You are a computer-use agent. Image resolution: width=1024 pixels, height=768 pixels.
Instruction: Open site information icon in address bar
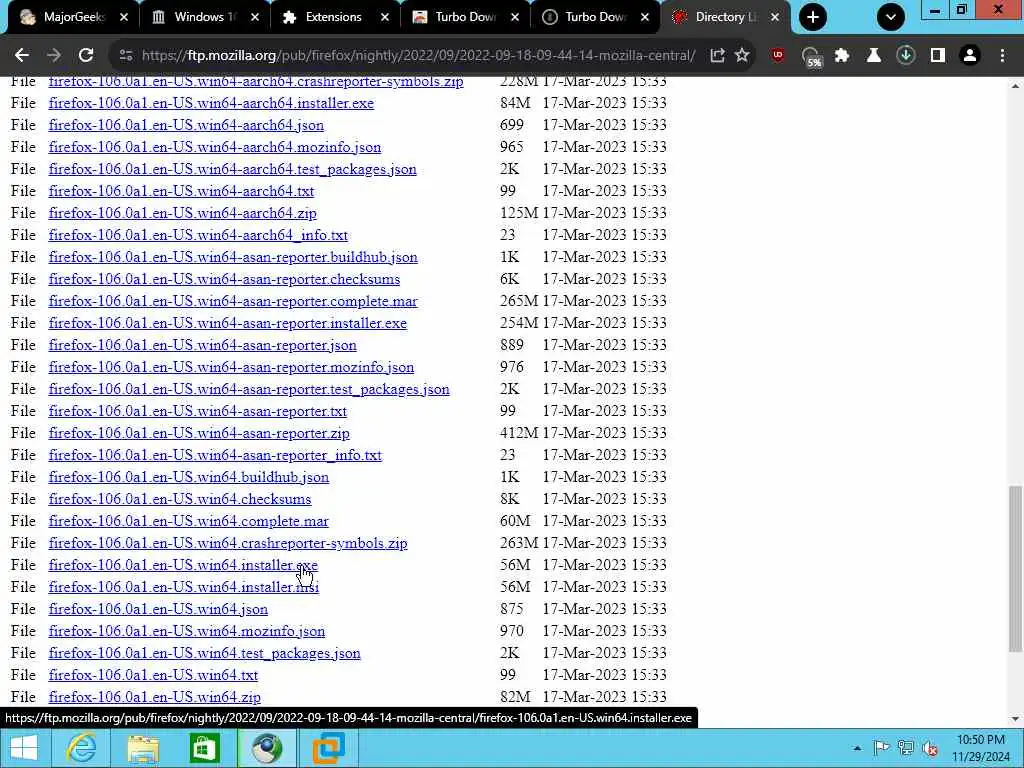(x=126, y=56)
